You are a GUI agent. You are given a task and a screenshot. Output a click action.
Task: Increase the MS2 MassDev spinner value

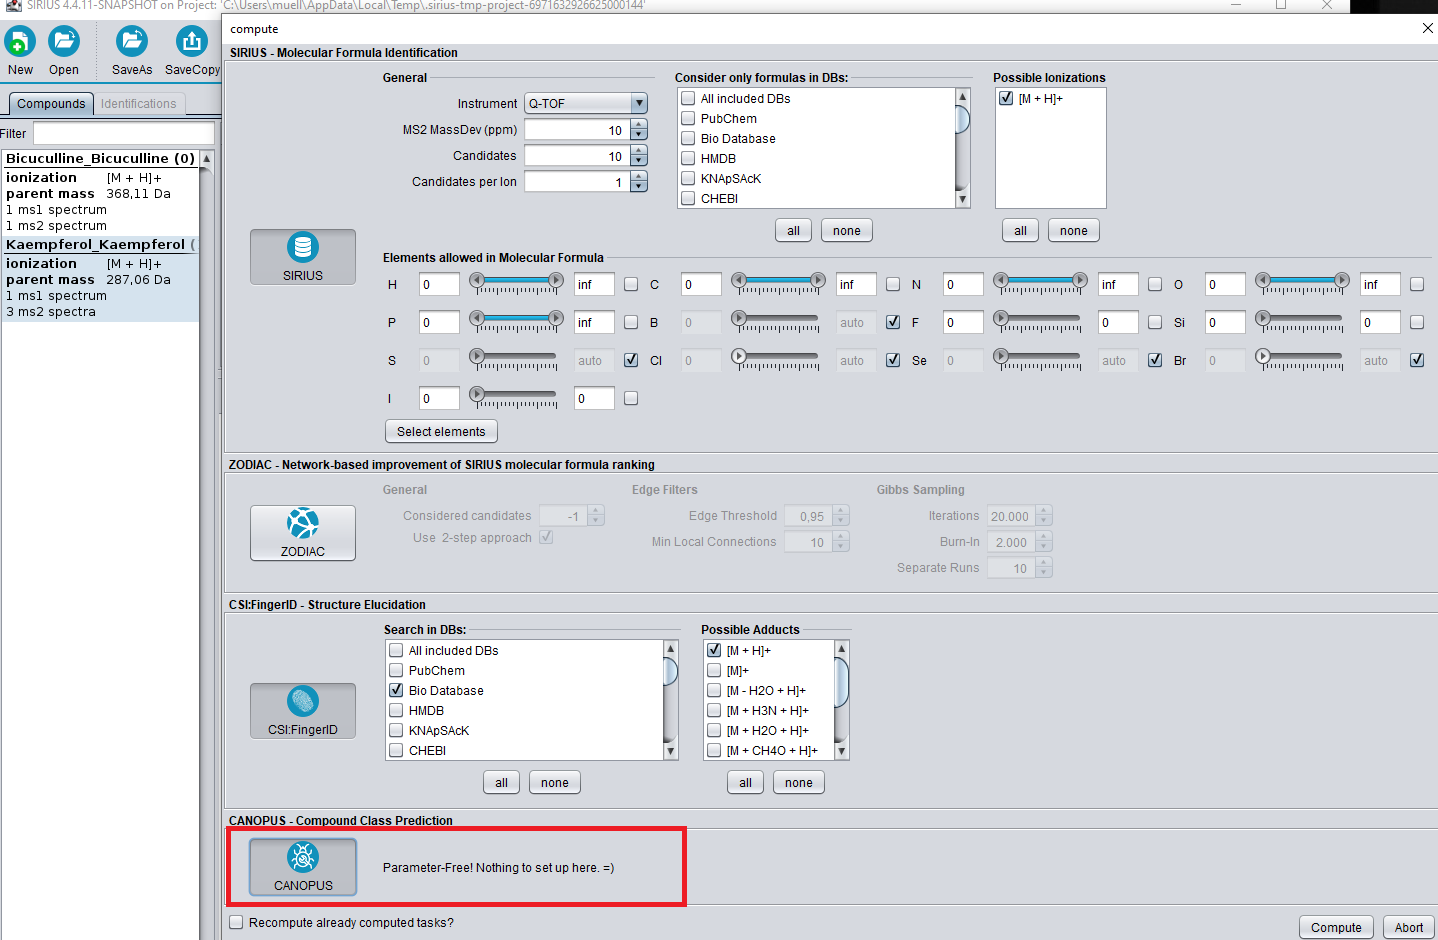tap(639, 125)
